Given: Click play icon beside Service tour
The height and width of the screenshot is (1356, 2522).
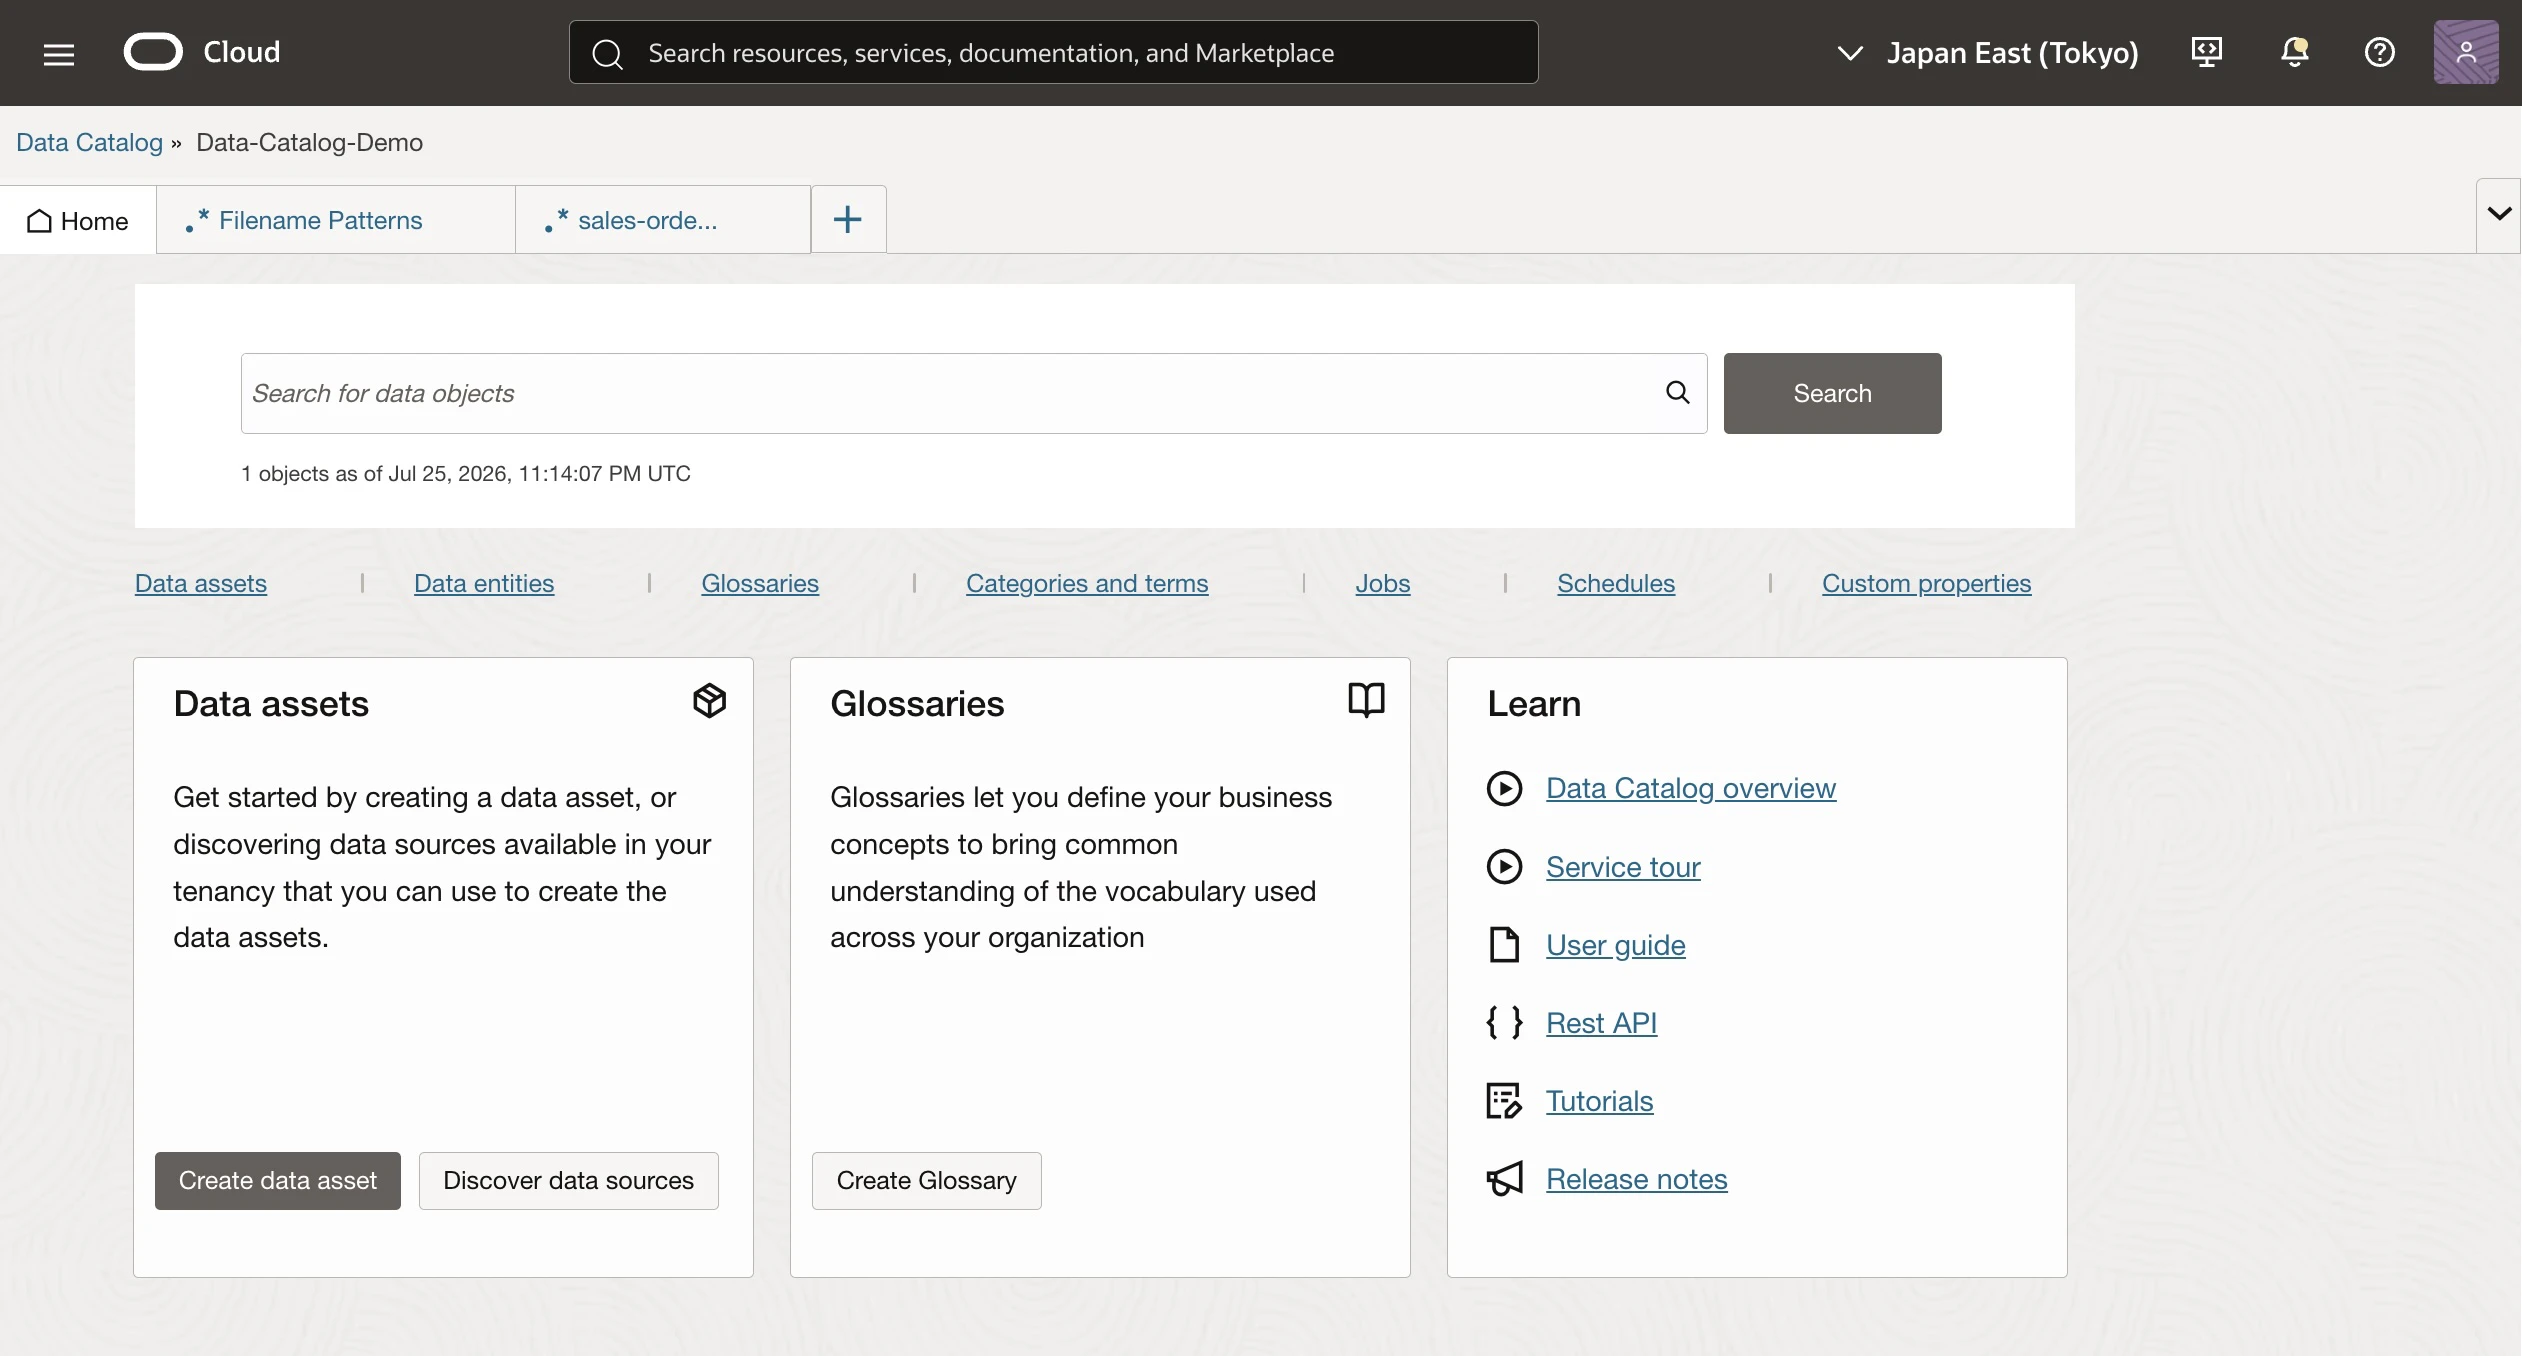Looking at the screenshot, I should pyautogui.click(x=1504, y=866).
